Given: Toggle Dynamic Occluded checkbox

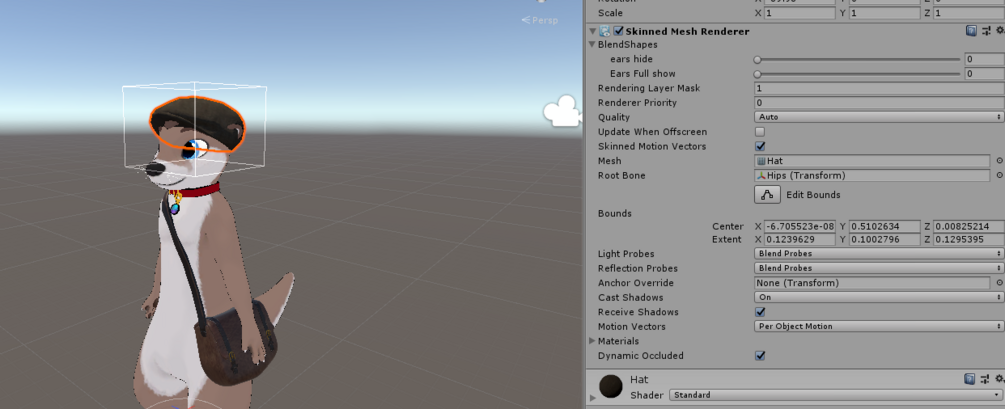Looking at the screenshot, I should click(760, 356).
